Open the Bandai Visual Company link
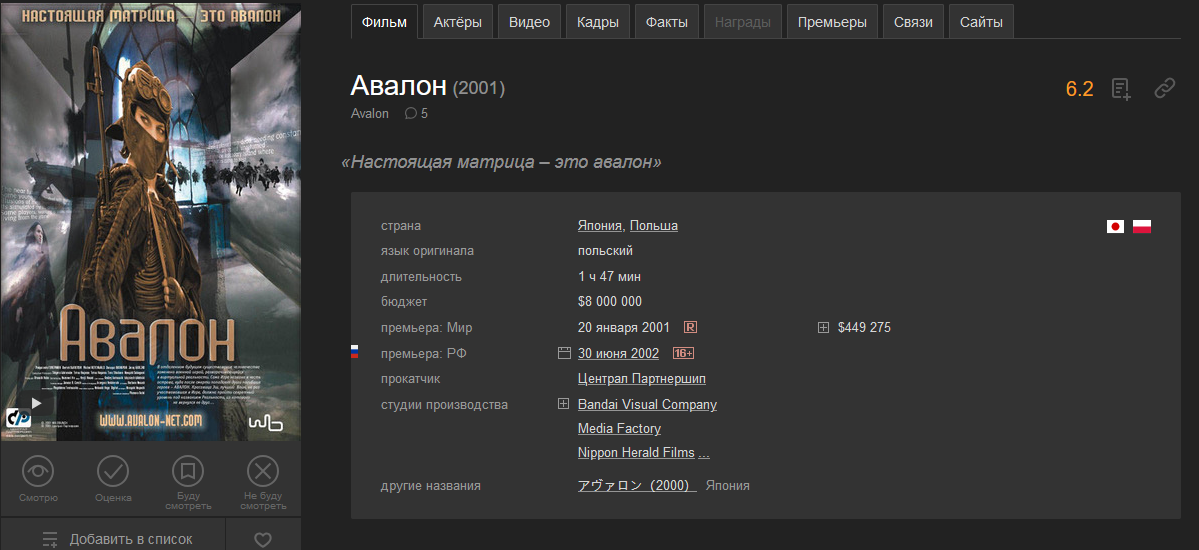This screenshot has height=550, width=1199. coord(647,404)
